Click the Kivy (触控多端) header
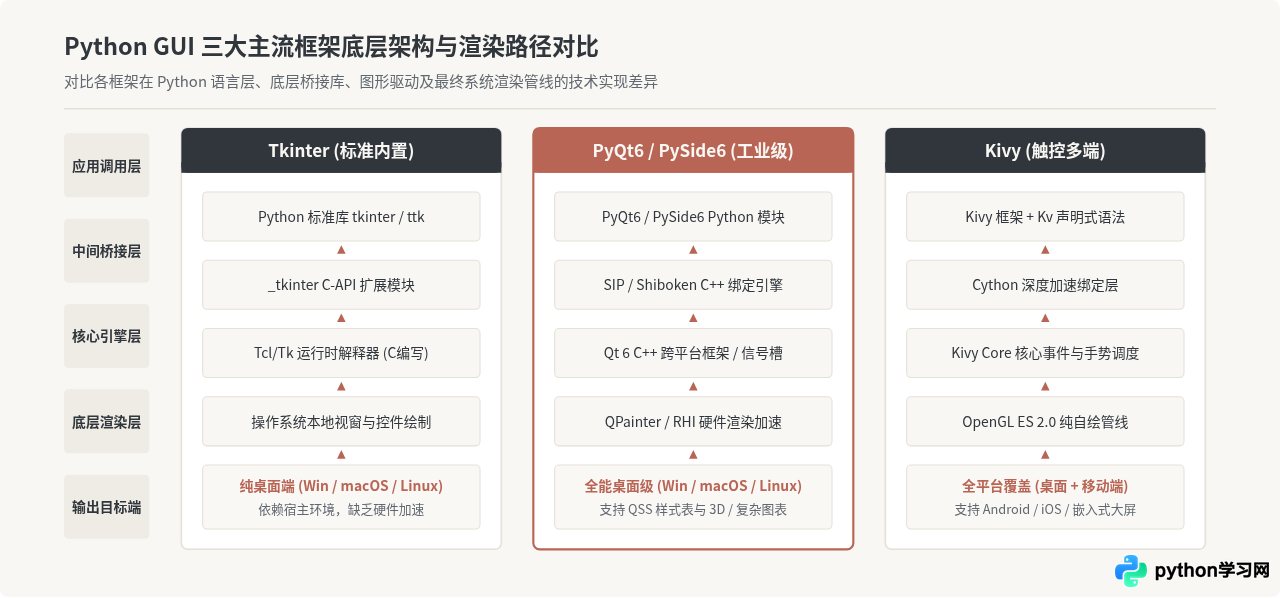 pyautogui.click(x=1045, y=151)
